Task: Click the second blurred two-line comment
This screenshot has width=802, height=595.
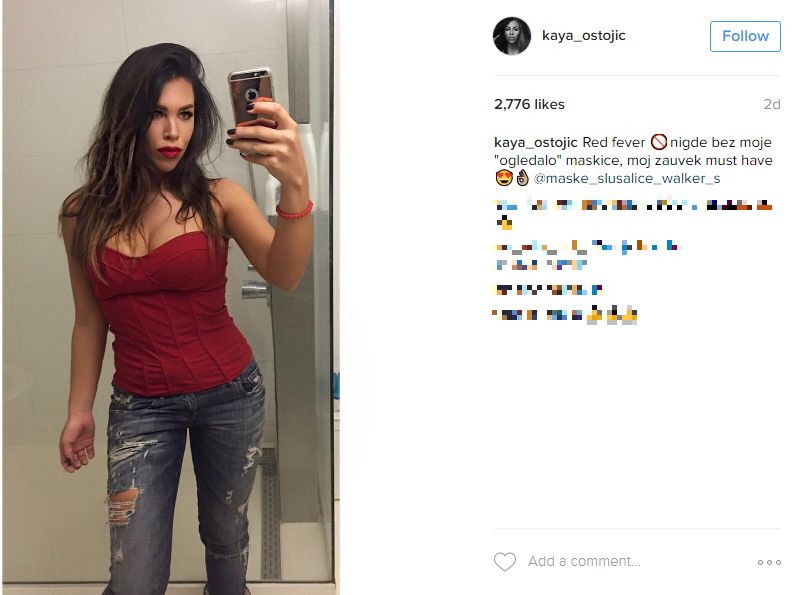Action: point(587,255)
